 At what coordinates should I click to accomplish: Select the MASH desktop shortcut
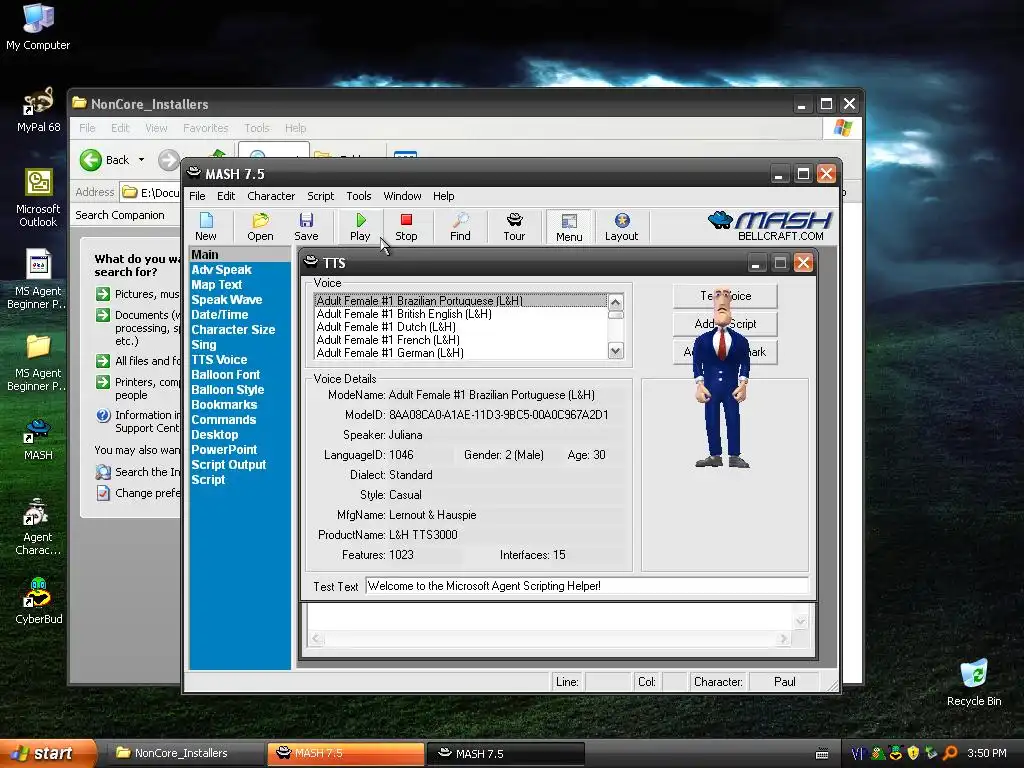38,440
